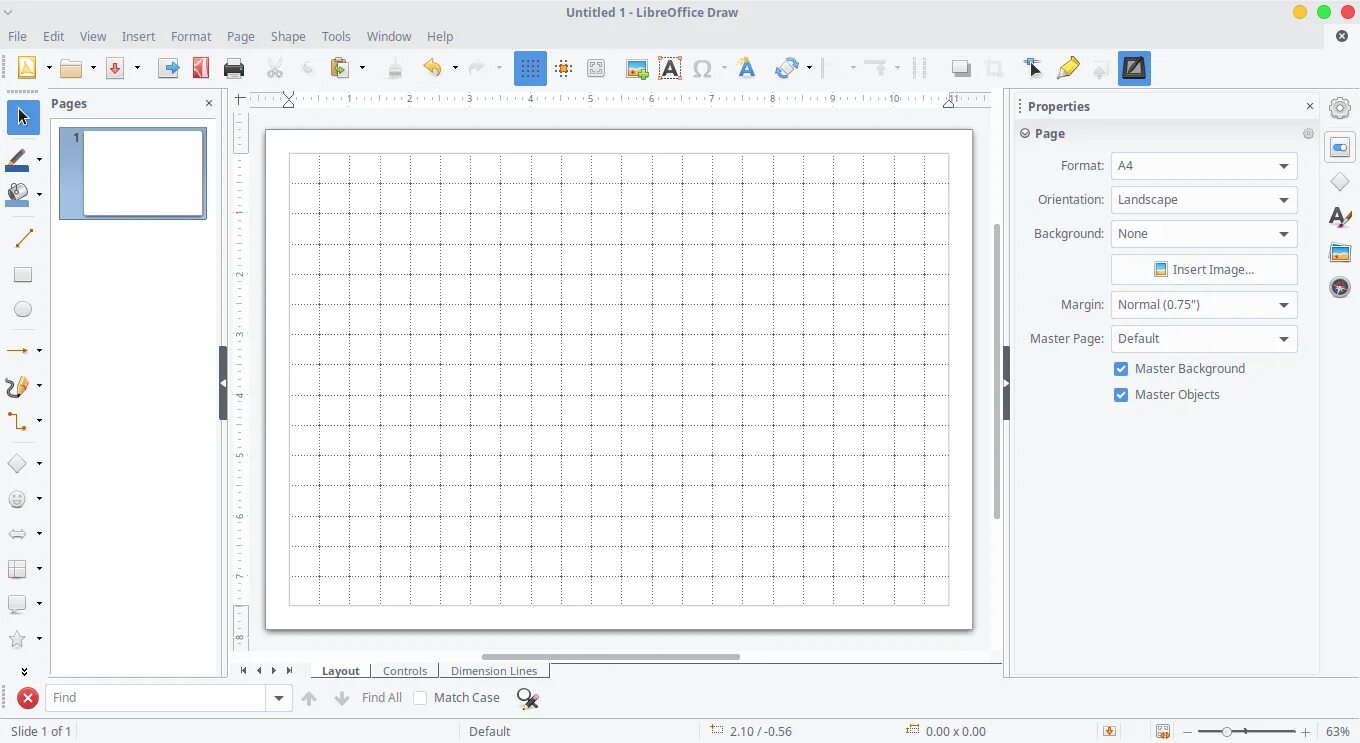Viewport: 1360px width, 743px height.
Task: Click the Export icon with blue arrow
Action: tap(169, 68)
